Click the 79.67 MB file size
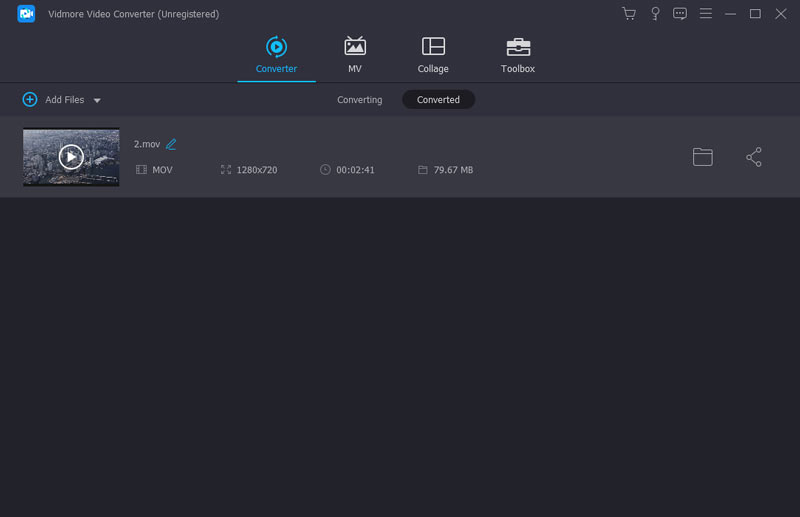The image size is (800, 517). point(453,170)
